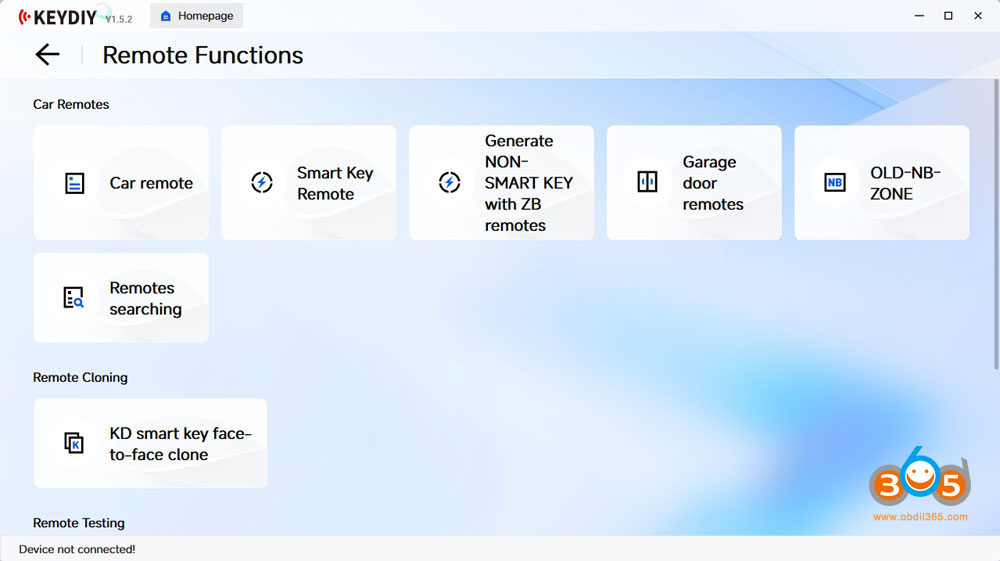Click the Remotes searching magnifier icon
The height and width of the screenshot is (561, 1000).
tap(74, 298)
